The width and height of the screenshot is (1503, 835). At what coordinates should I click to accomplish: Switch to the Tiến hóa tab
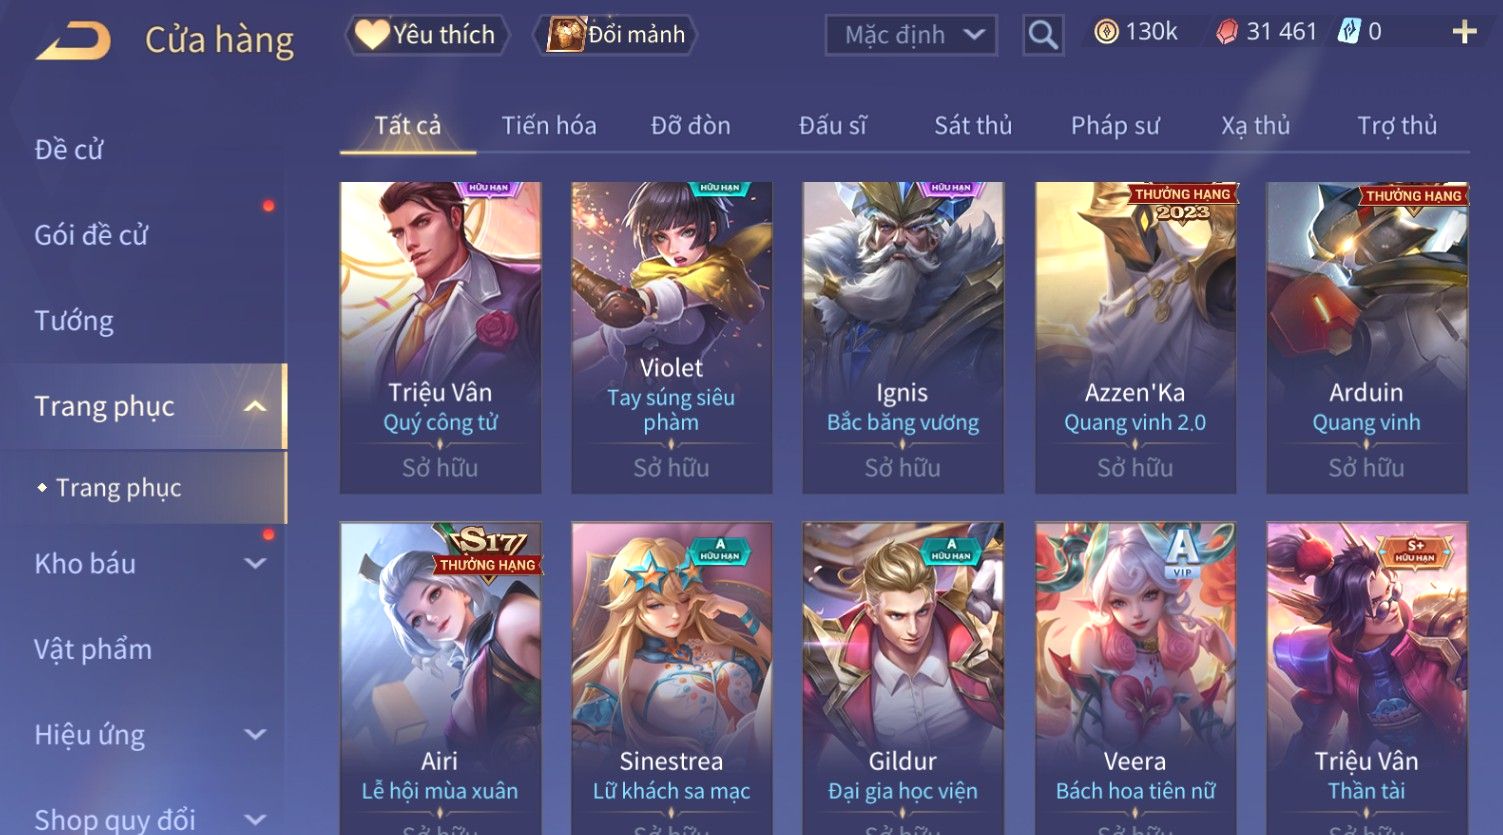pyautogui.click(x=549, y=125)
